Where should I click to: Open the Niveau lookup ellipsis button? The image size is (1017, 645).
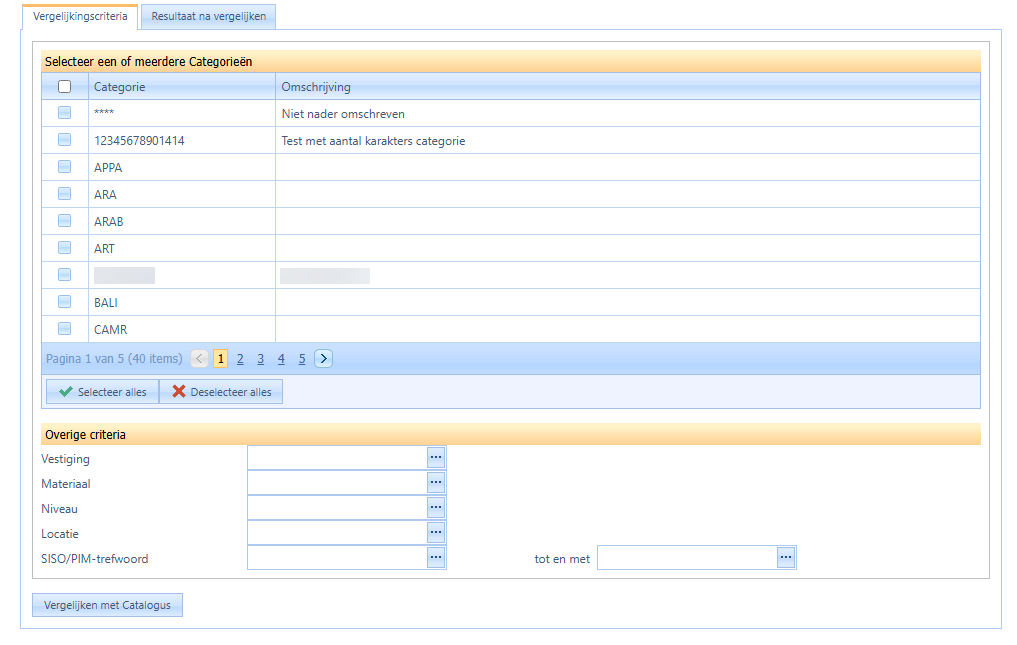click(436, 507)
